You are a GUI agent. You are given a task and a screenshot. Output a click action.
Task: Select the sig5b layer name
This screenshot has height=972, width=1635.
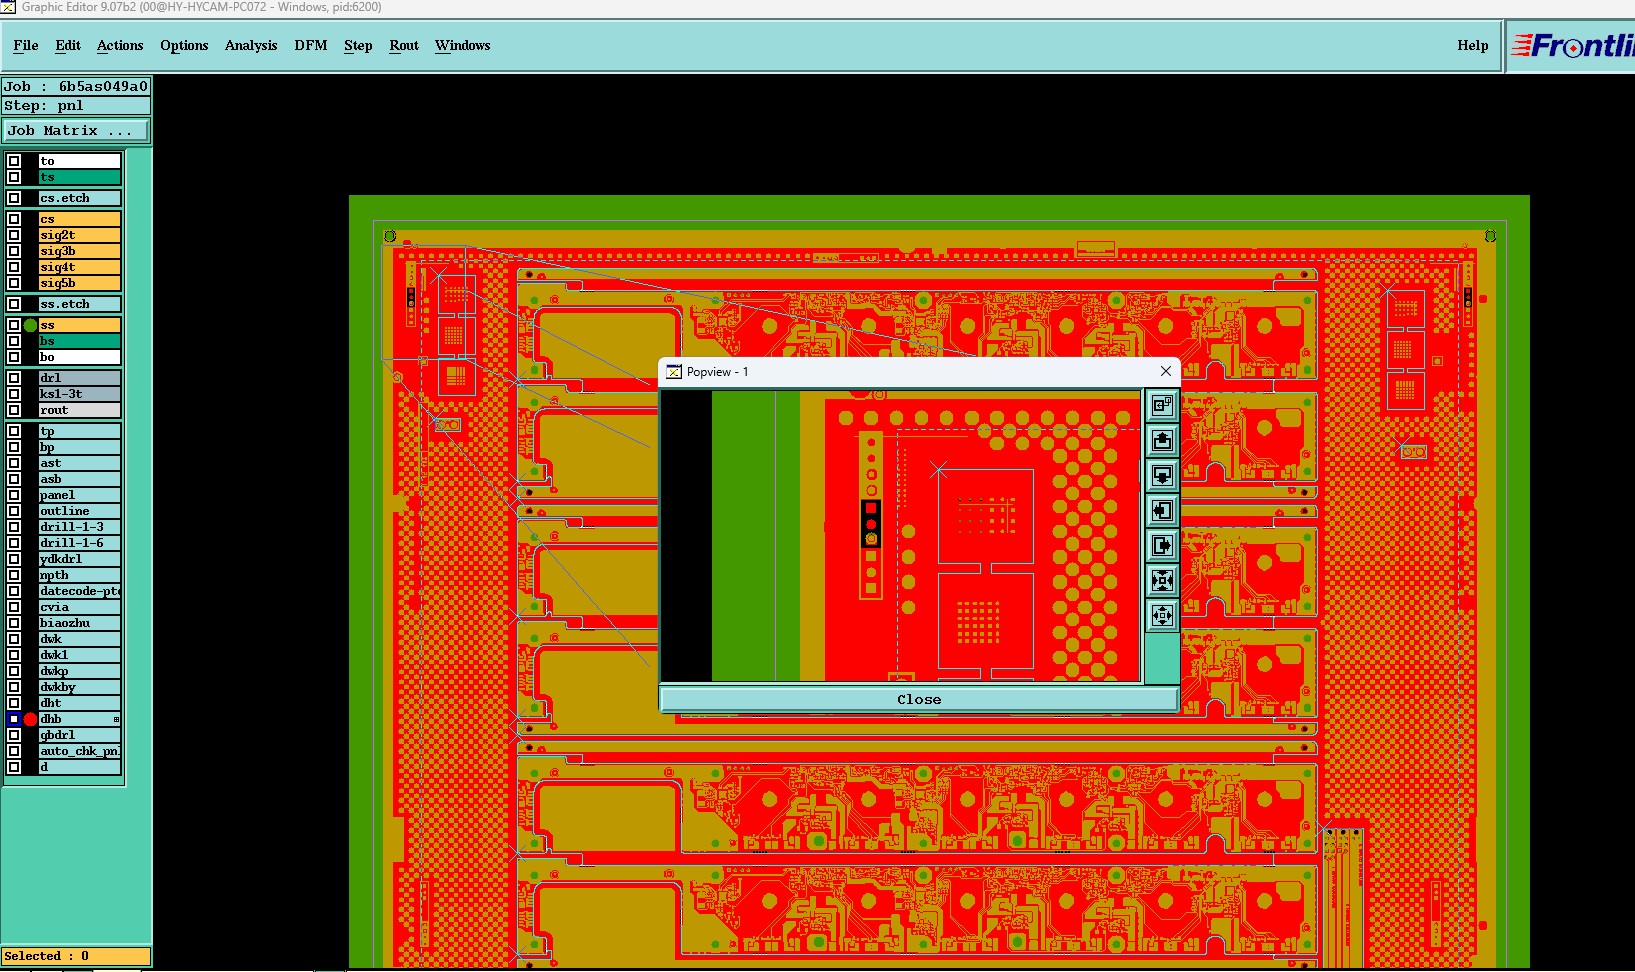[79, 283]
